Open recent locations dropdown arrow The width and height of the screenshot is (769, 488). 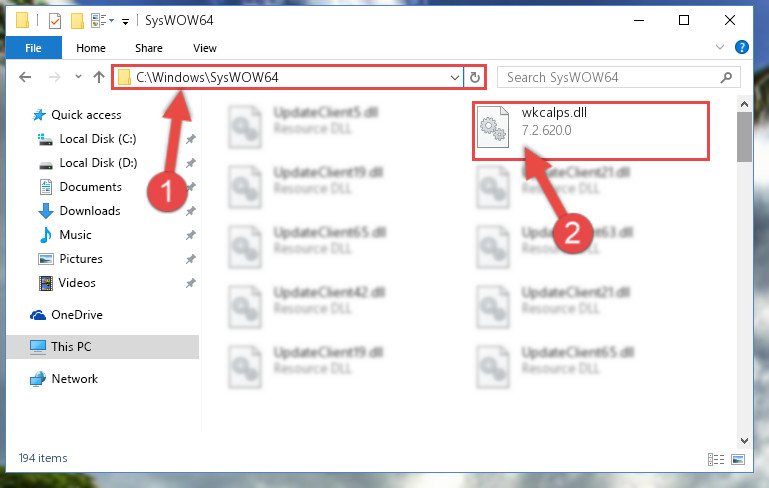(x=78, y=77)
